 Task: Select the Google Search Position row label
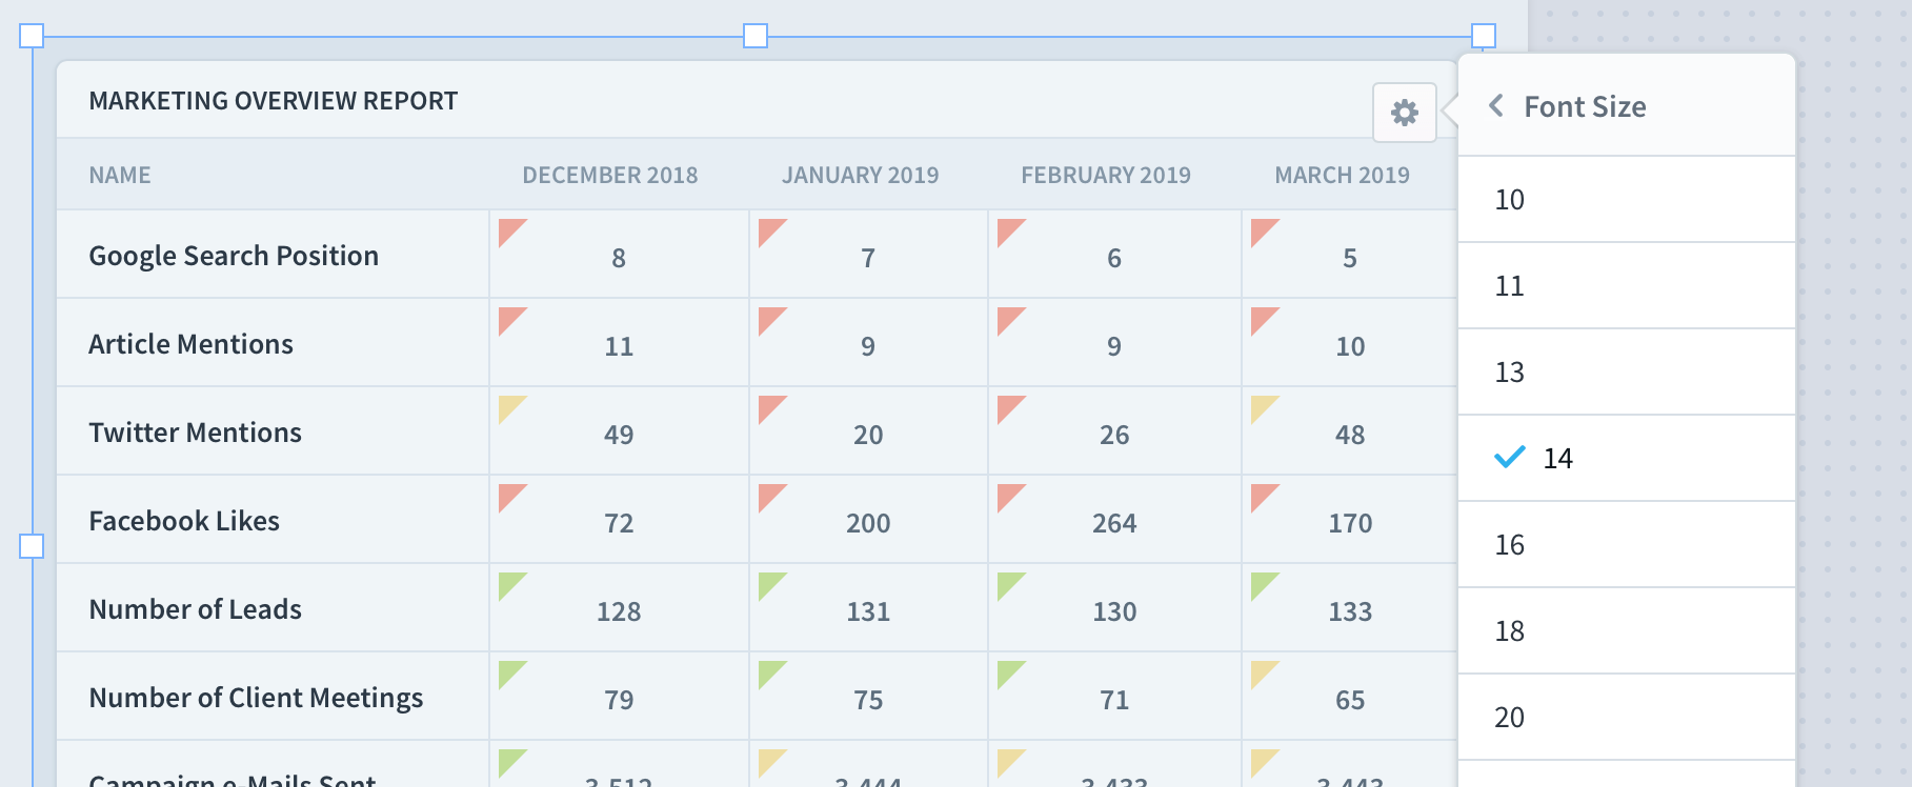[x=234, y=256]
